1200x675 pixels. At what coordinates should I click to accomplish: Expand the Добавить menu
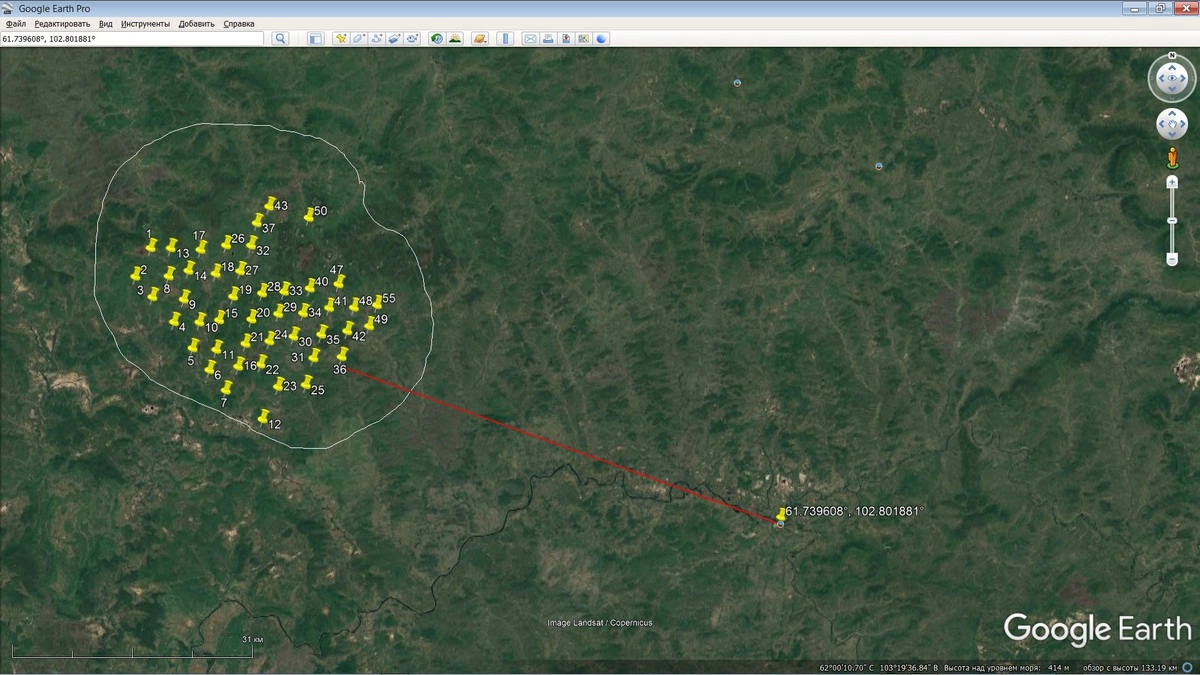coord(196,23)
